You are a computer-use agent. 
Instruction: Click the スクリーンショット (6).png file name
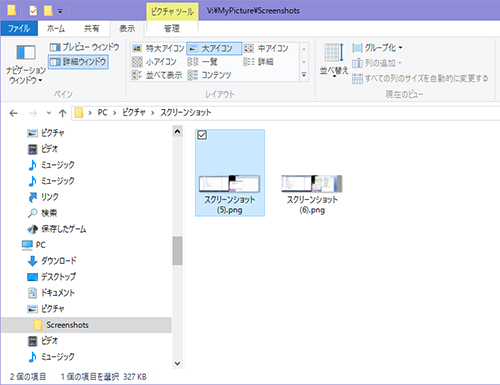pos(312,205)
